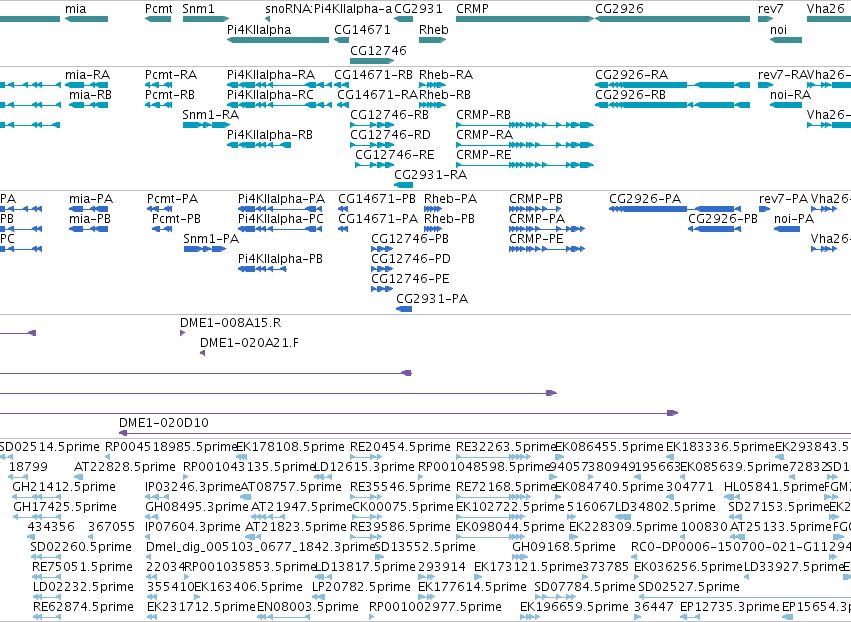
Task: Click the noi-PA protein label
Action: click(x=794, y=219)
